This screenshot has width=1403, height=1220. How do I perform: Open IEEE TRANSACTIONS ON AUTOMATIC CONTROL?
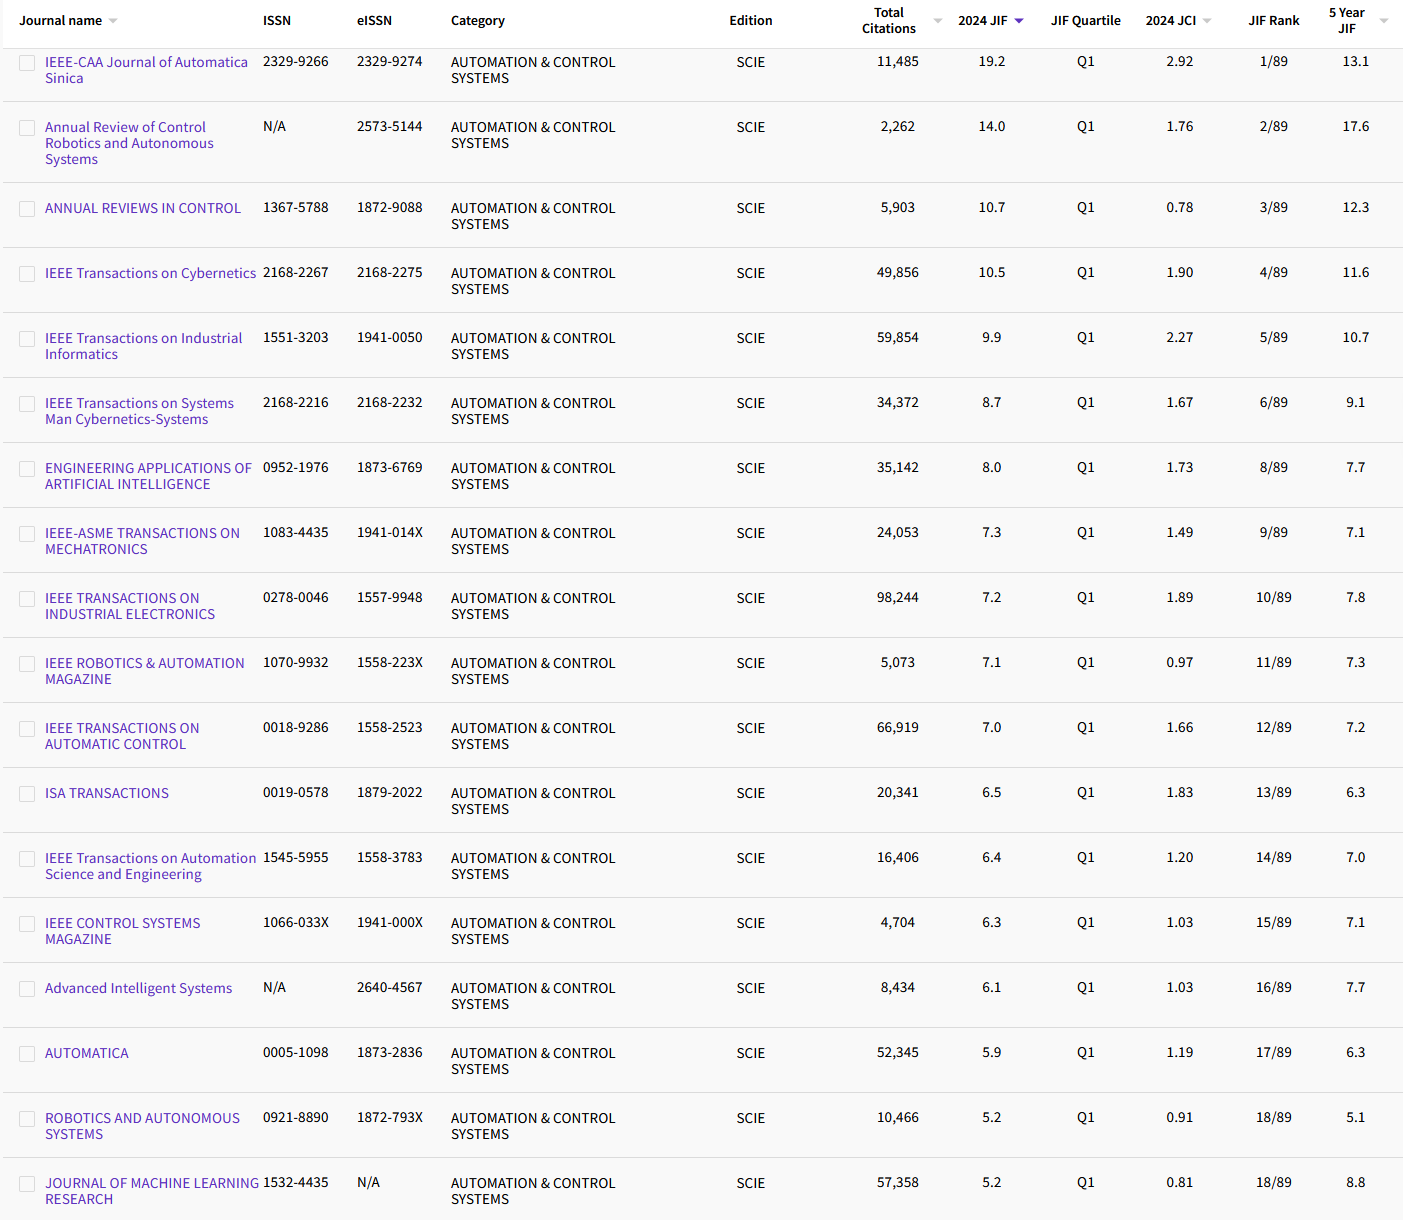pyautogui.click(x=122, y=736)
